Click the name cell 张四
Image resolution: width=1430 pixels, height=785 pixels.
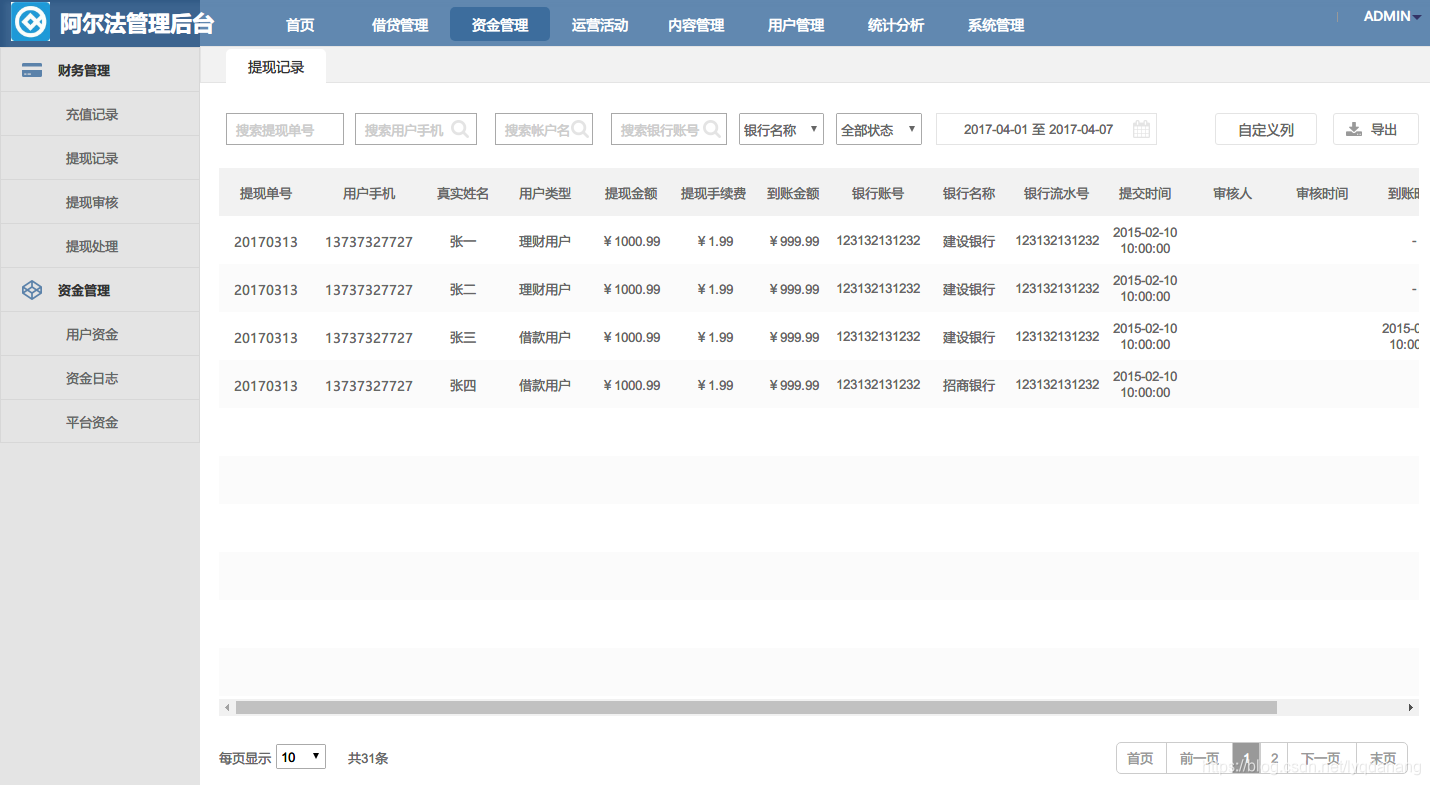463,385
